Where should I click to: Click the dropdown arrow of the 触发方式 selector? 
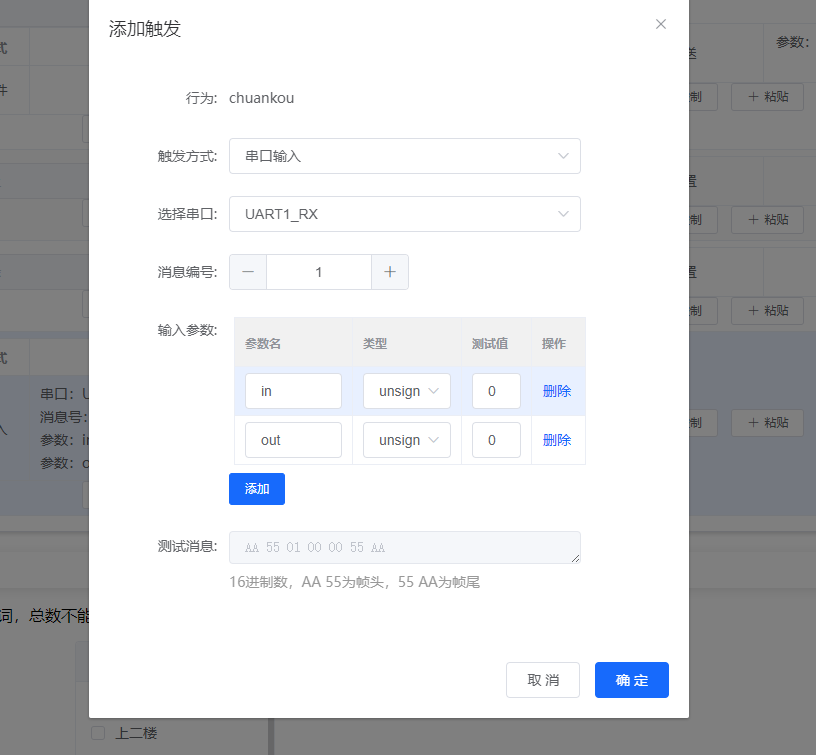point(566,156)
